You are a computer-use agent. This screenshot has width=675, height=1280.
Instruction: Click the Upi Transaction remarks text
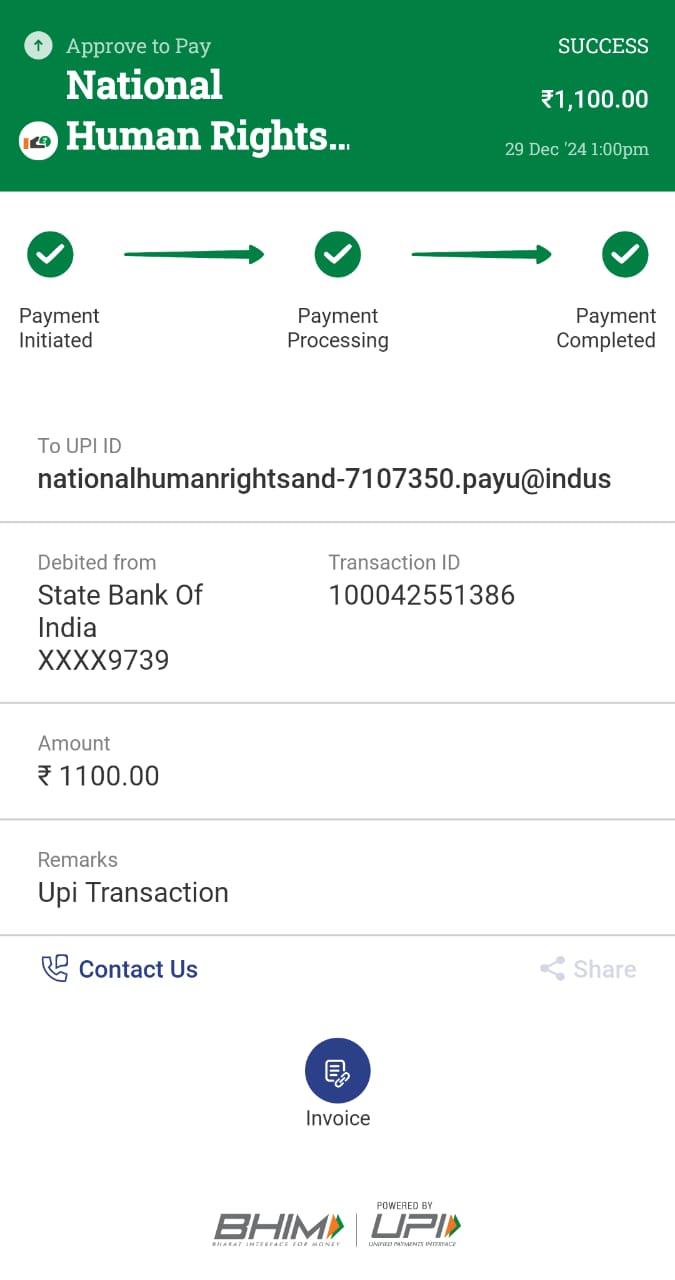pyautogui.click(x=133, y=892)
